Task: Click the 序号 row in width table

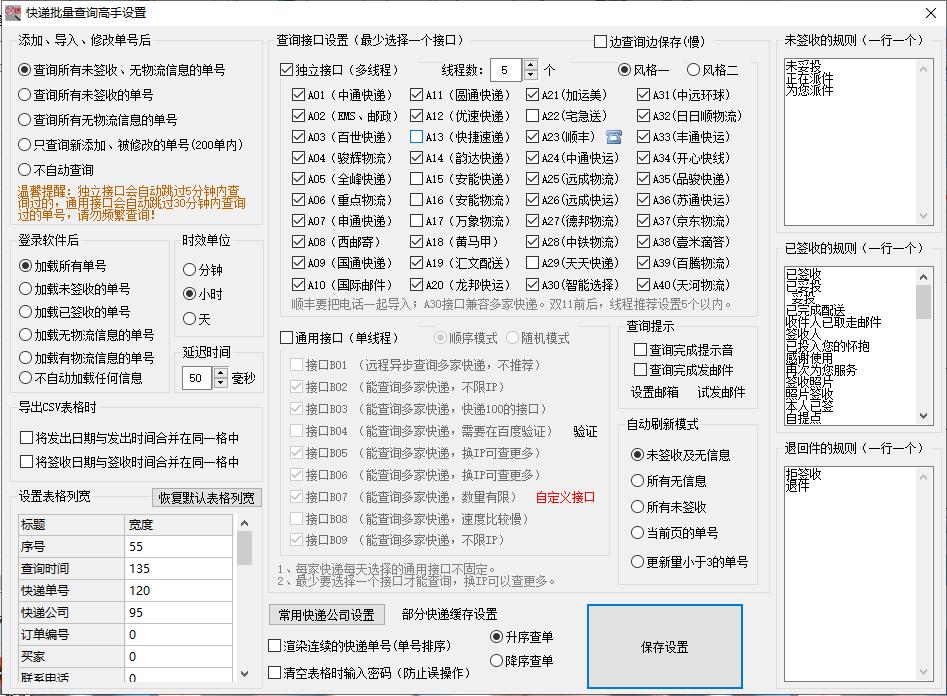Action: click(x=126, y=546)
